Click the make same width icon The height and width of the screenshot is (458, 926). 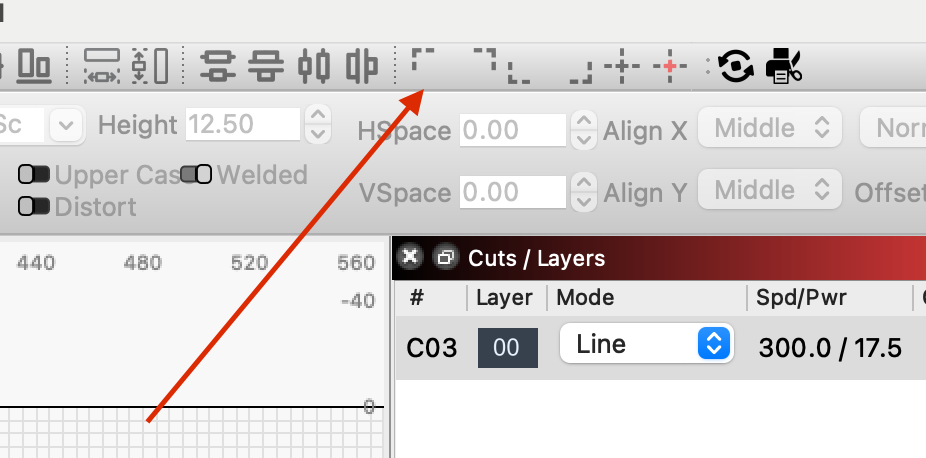(102, 66)
